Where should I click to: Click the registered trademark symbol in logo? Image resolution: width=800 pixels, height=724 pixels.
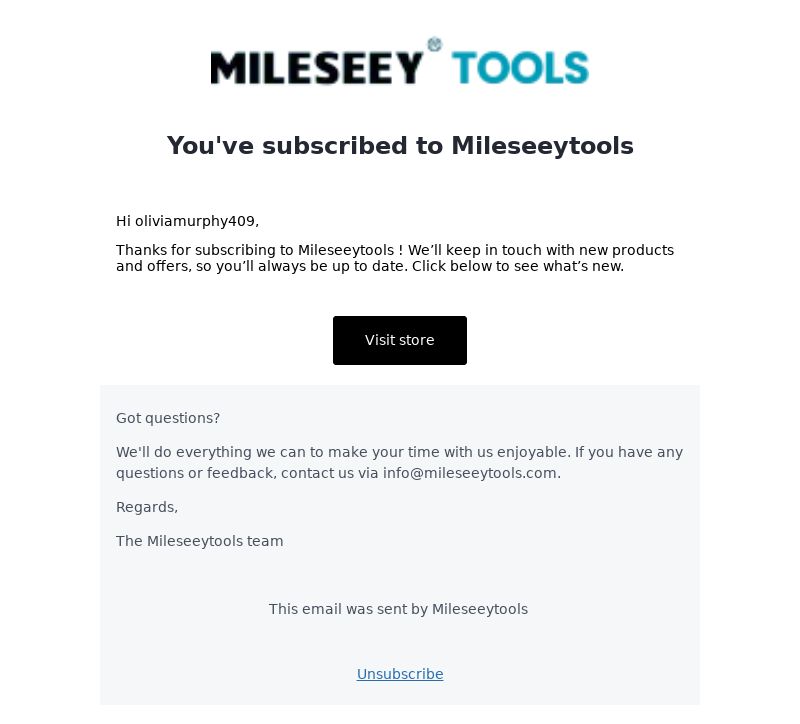point(434,44)
